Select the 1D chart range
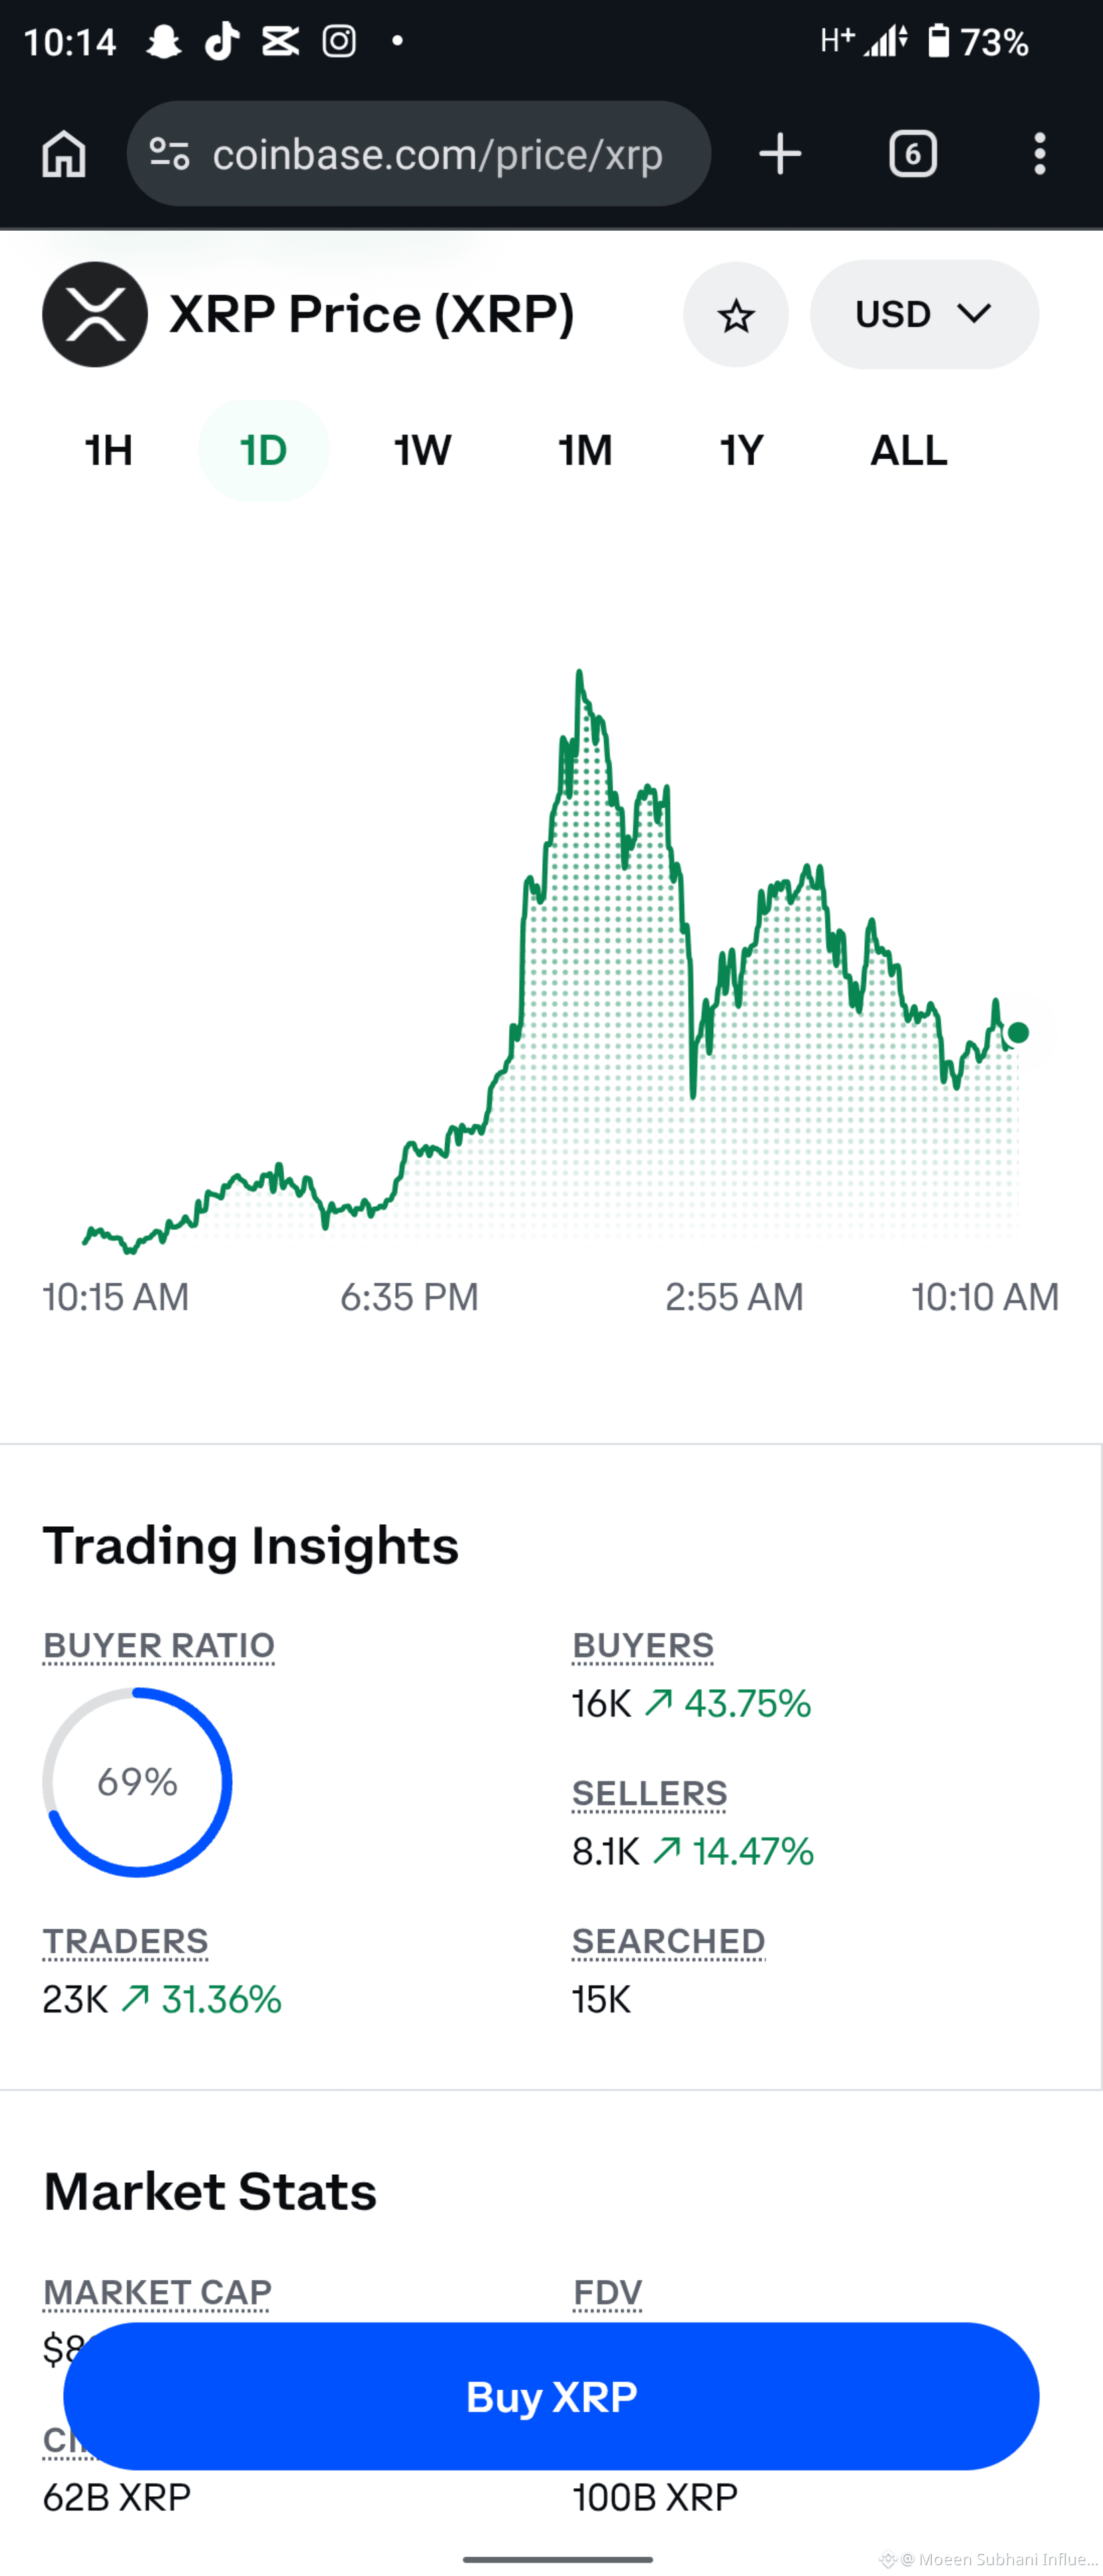The height and width of the screenshot is (2576, 1103). 264,450
